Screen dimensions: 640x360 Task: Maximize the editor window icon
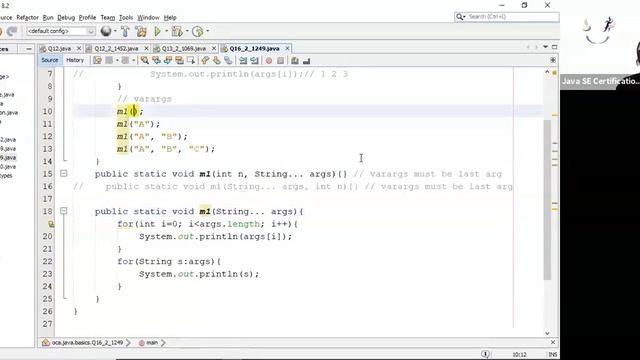click(x=554, y=47)
